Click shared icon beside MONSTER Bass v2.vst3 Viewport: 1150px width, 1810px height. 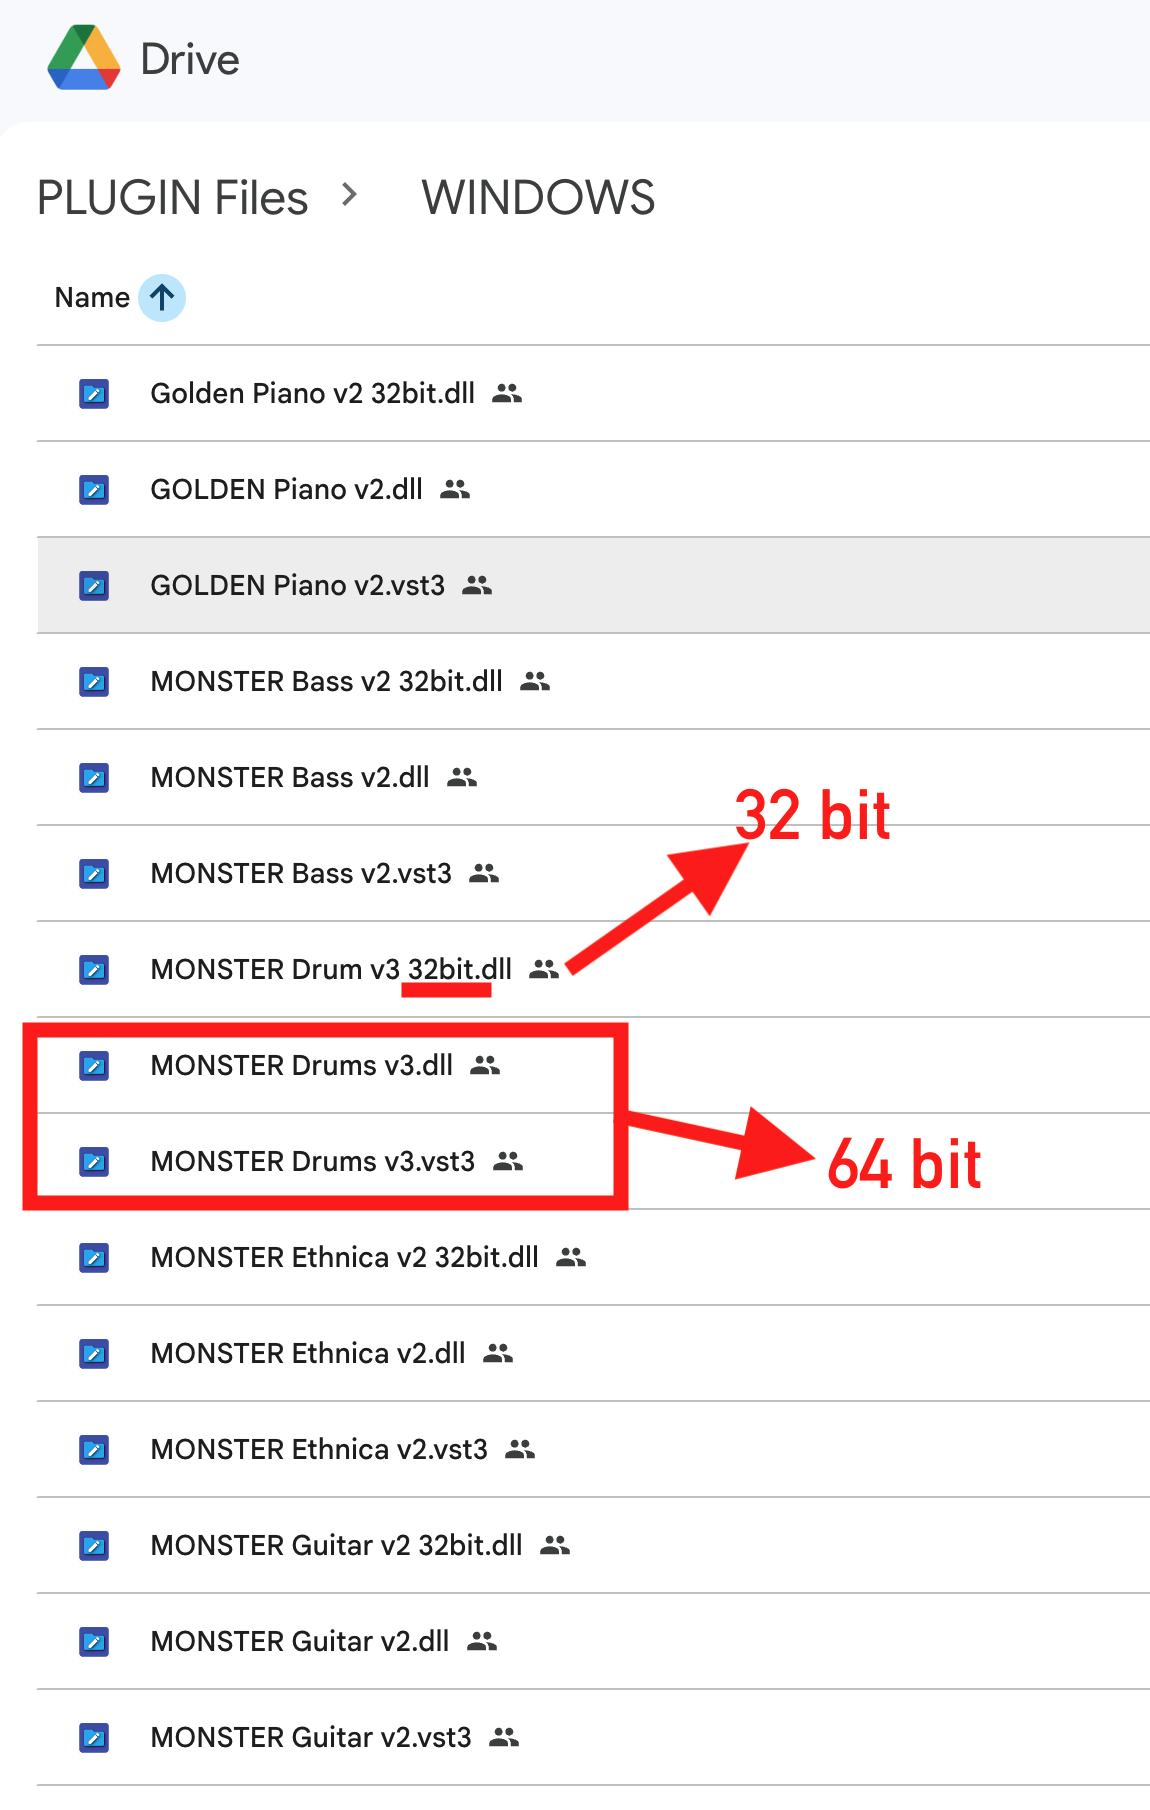(484, 873)
